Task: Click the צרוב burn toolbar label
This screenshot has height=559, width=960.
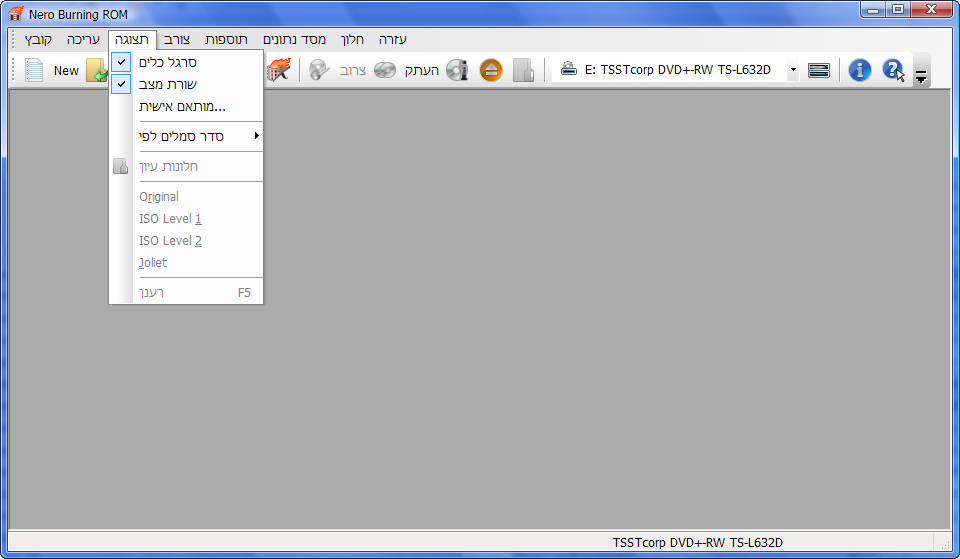Action: (x=353, y=70)
